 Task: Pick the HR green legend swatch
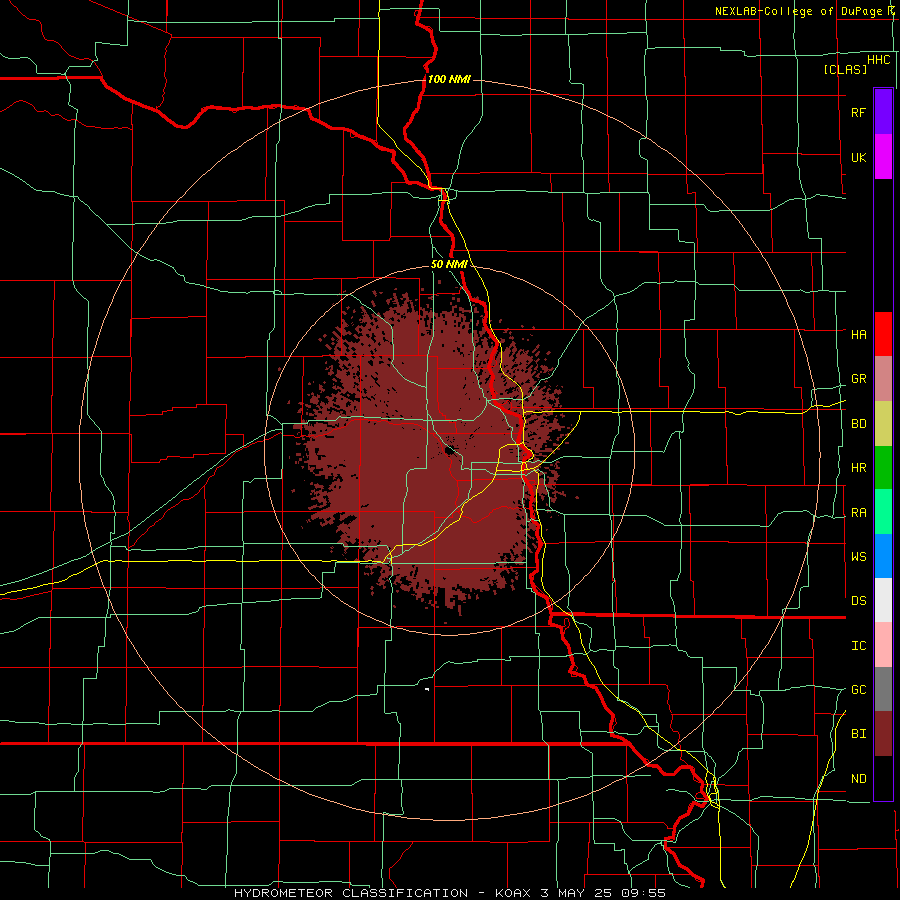coord(883,468)
